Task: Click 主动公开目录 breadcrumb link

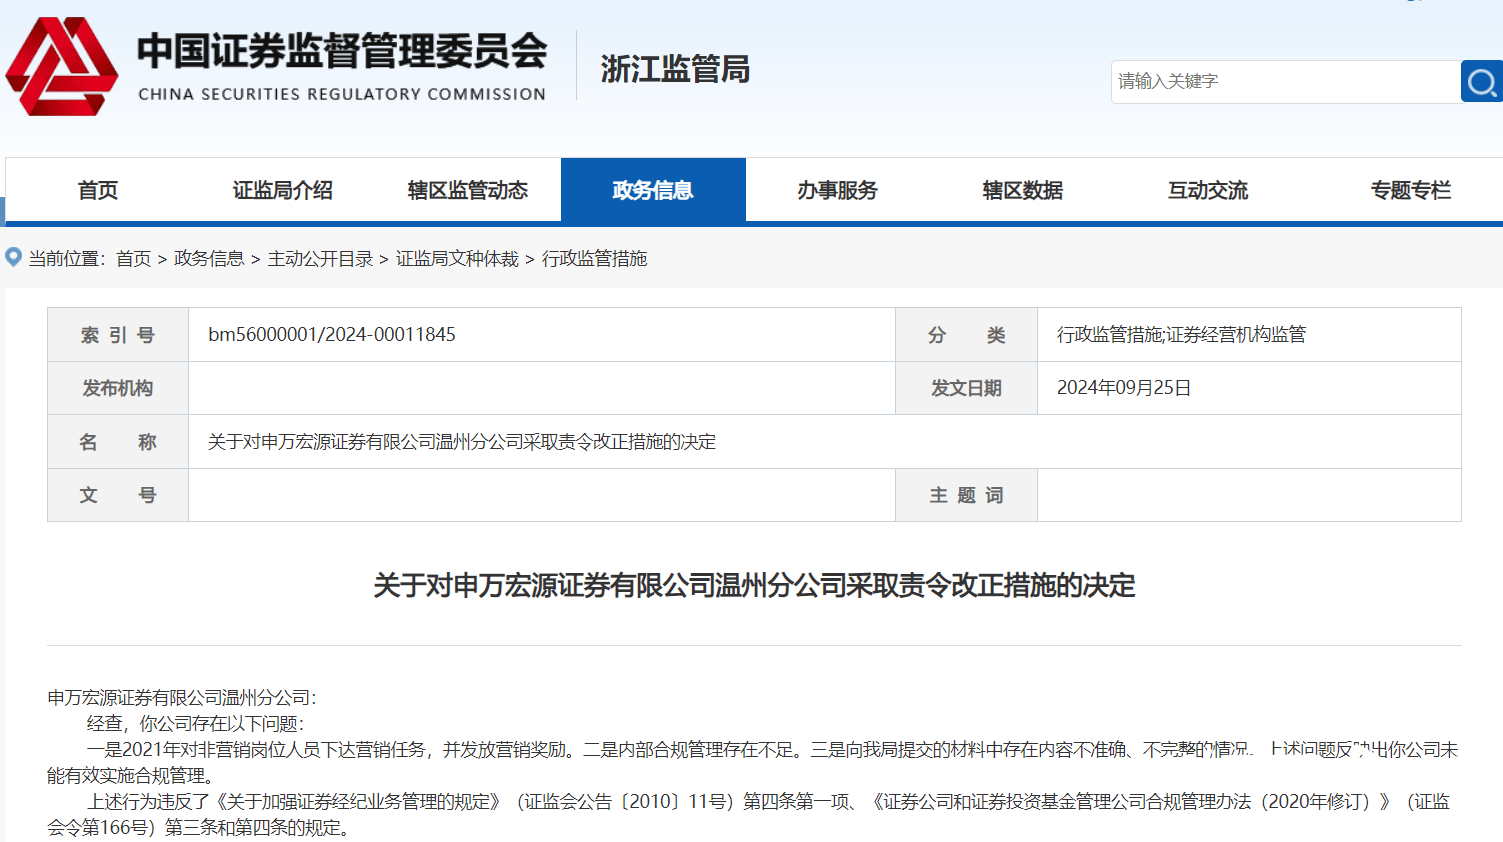Action: (320, 259)
